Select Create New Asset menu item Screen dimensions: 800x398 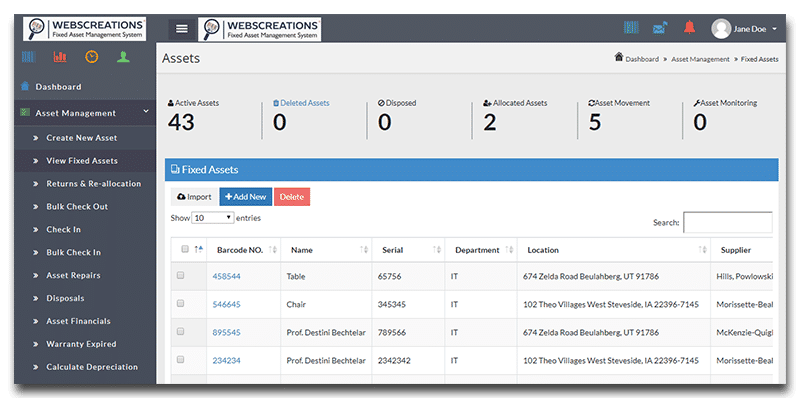point(82,138)
